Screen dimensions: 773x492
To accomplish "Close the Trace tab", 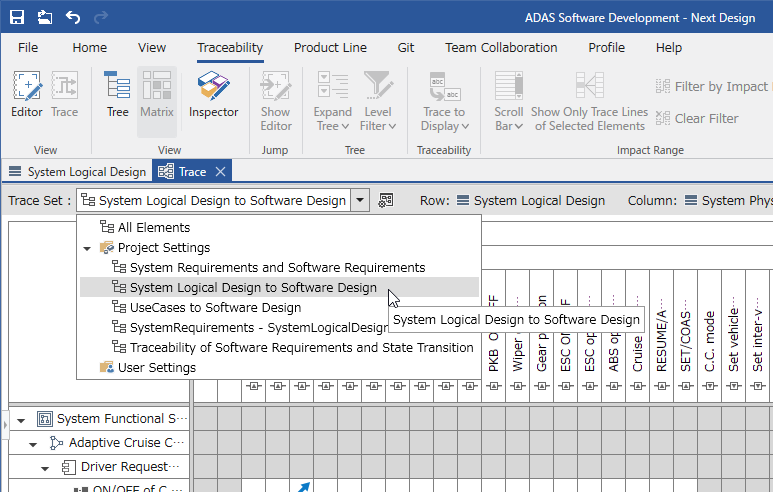I will pos(220,172).
